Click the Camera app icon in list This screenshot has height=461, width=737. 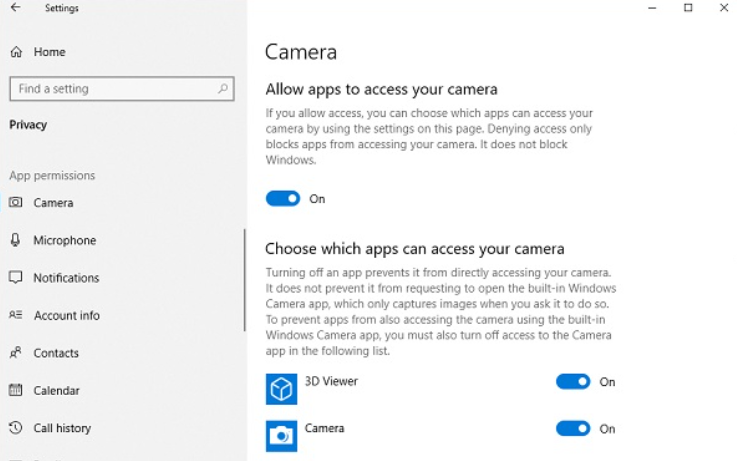pyautogui.click(x=281, y=435)
